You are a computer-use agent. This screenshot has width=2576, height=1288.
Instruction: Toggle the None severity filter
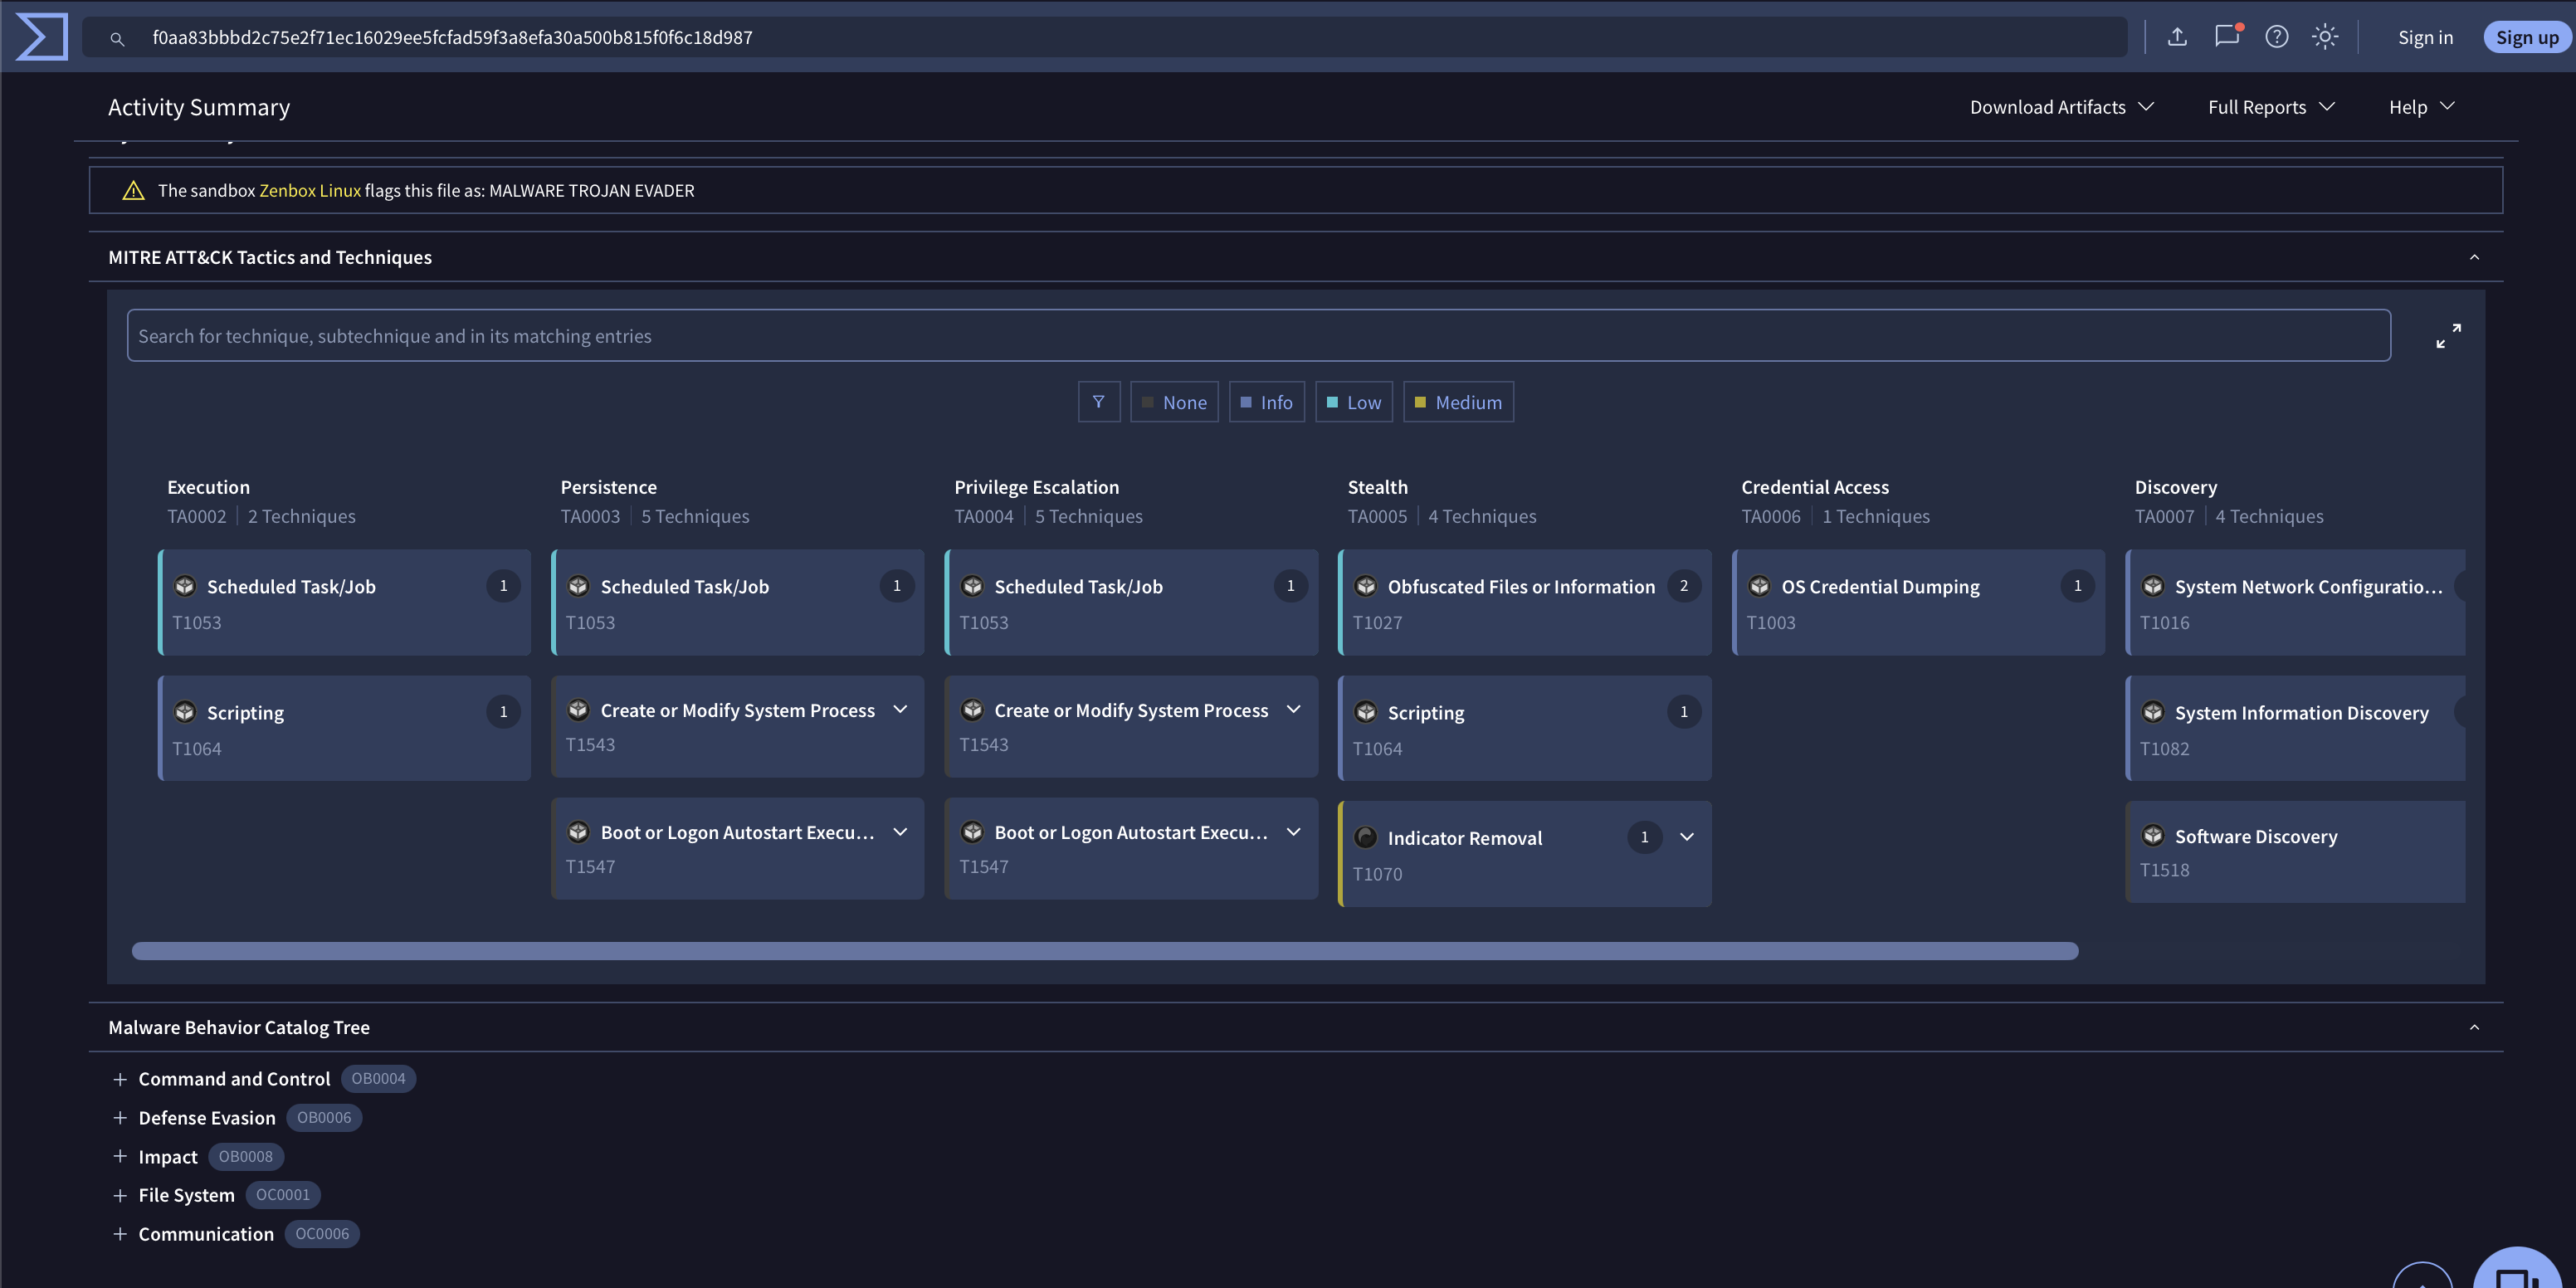[1174, 402]
